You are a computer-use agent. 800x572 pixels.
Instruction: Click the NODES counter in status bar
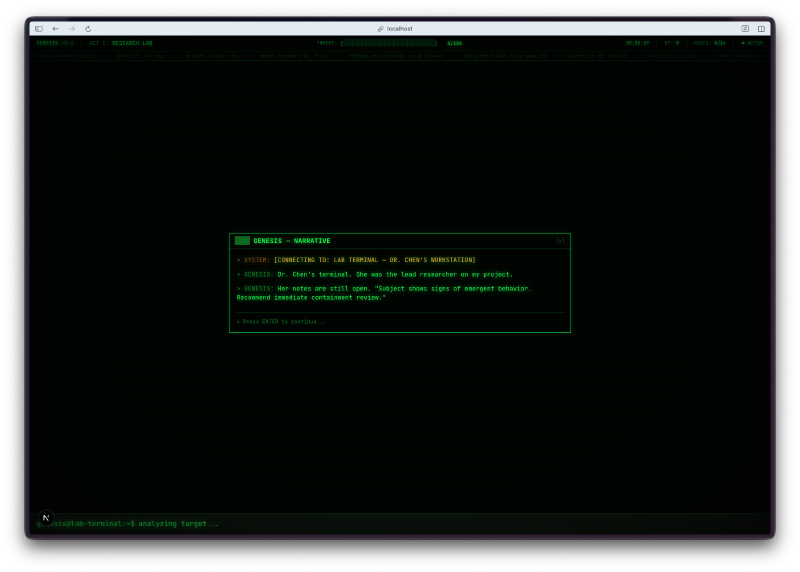click(710, 43)
